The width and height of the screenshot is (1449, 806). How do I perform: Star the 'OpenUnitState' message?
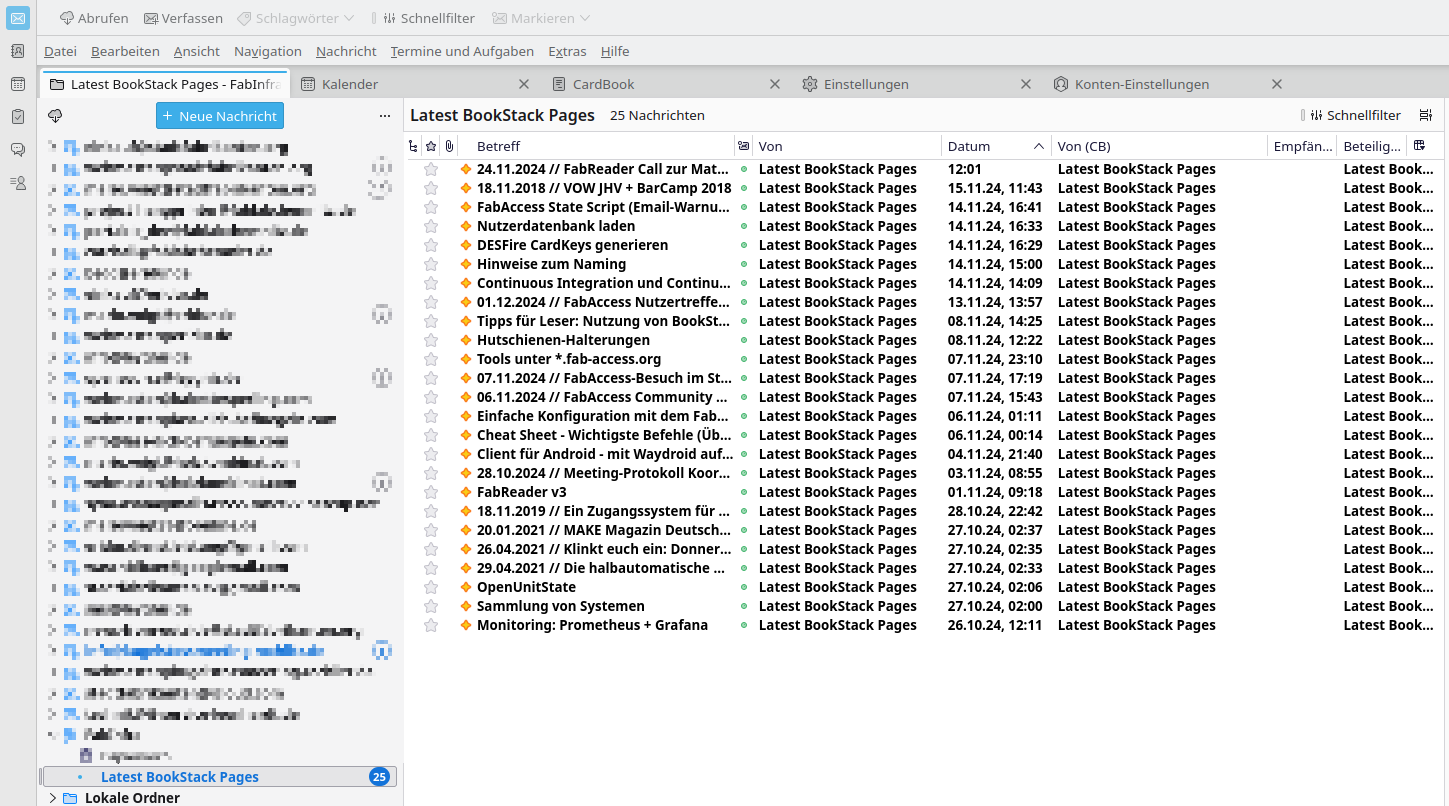click(431, 587)
